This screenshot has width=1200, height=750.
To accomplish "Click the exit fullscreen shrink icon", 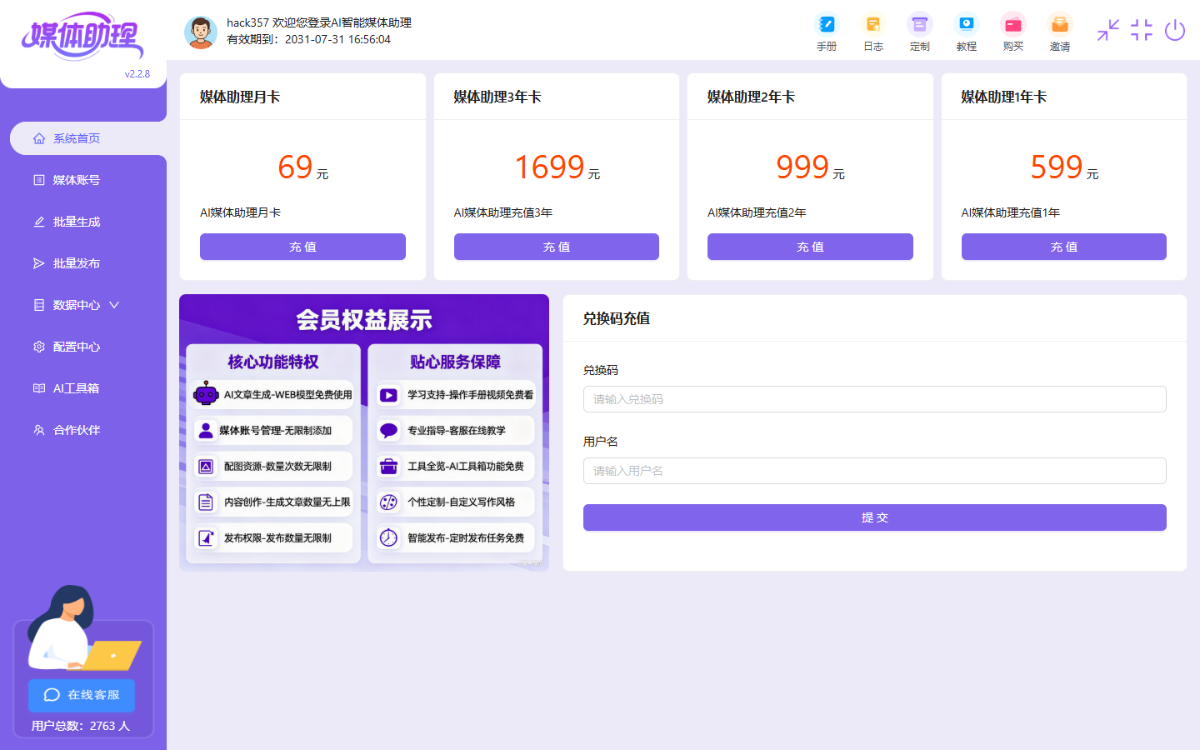I will click(x=1142, y=30).
